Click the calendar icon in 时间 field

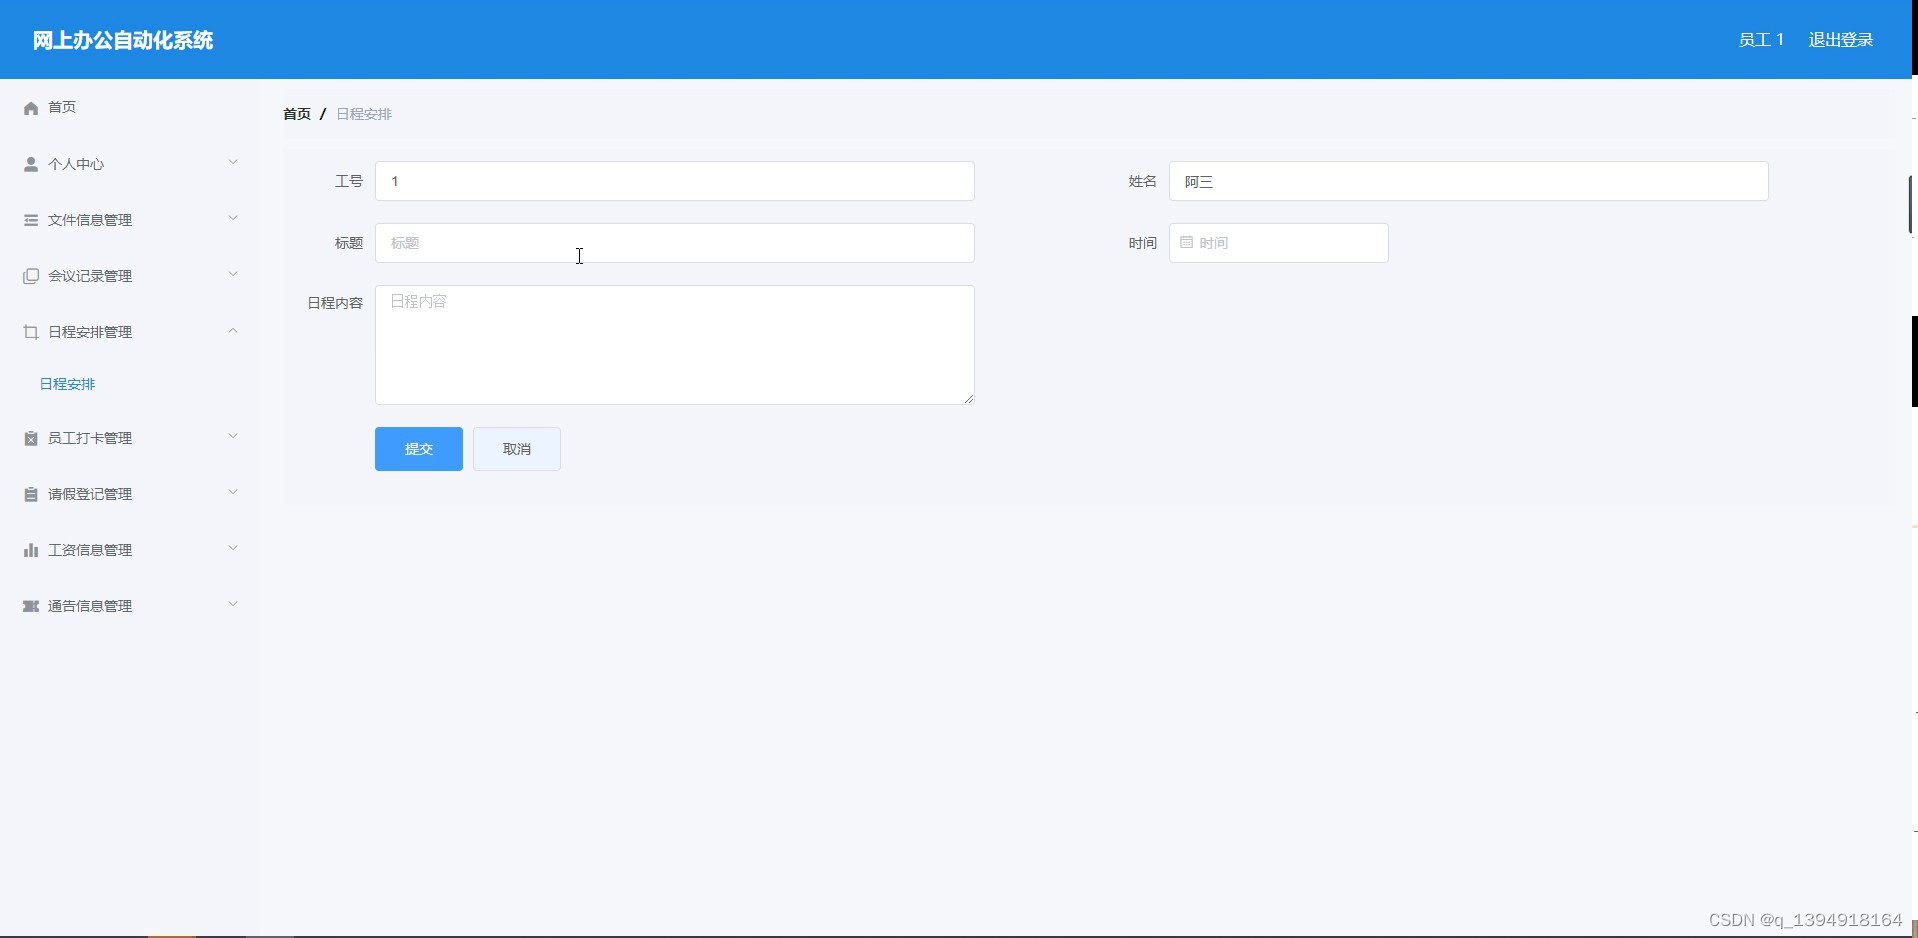1186,242
